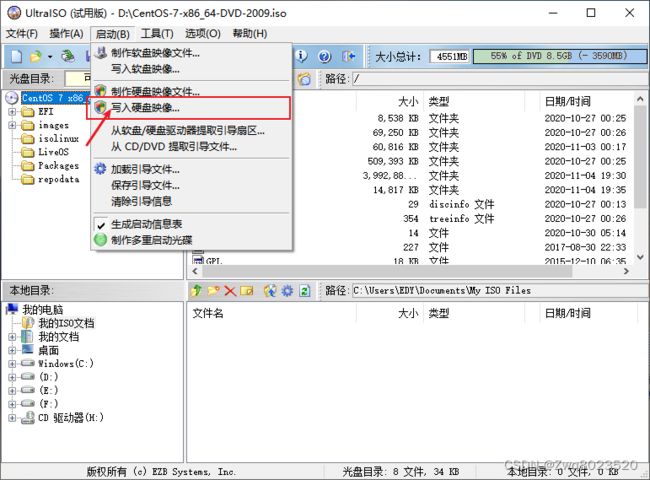Click the disc list scroll-right arrow
The width and height of the screenshot is (650, 480).
coord(626,272)
